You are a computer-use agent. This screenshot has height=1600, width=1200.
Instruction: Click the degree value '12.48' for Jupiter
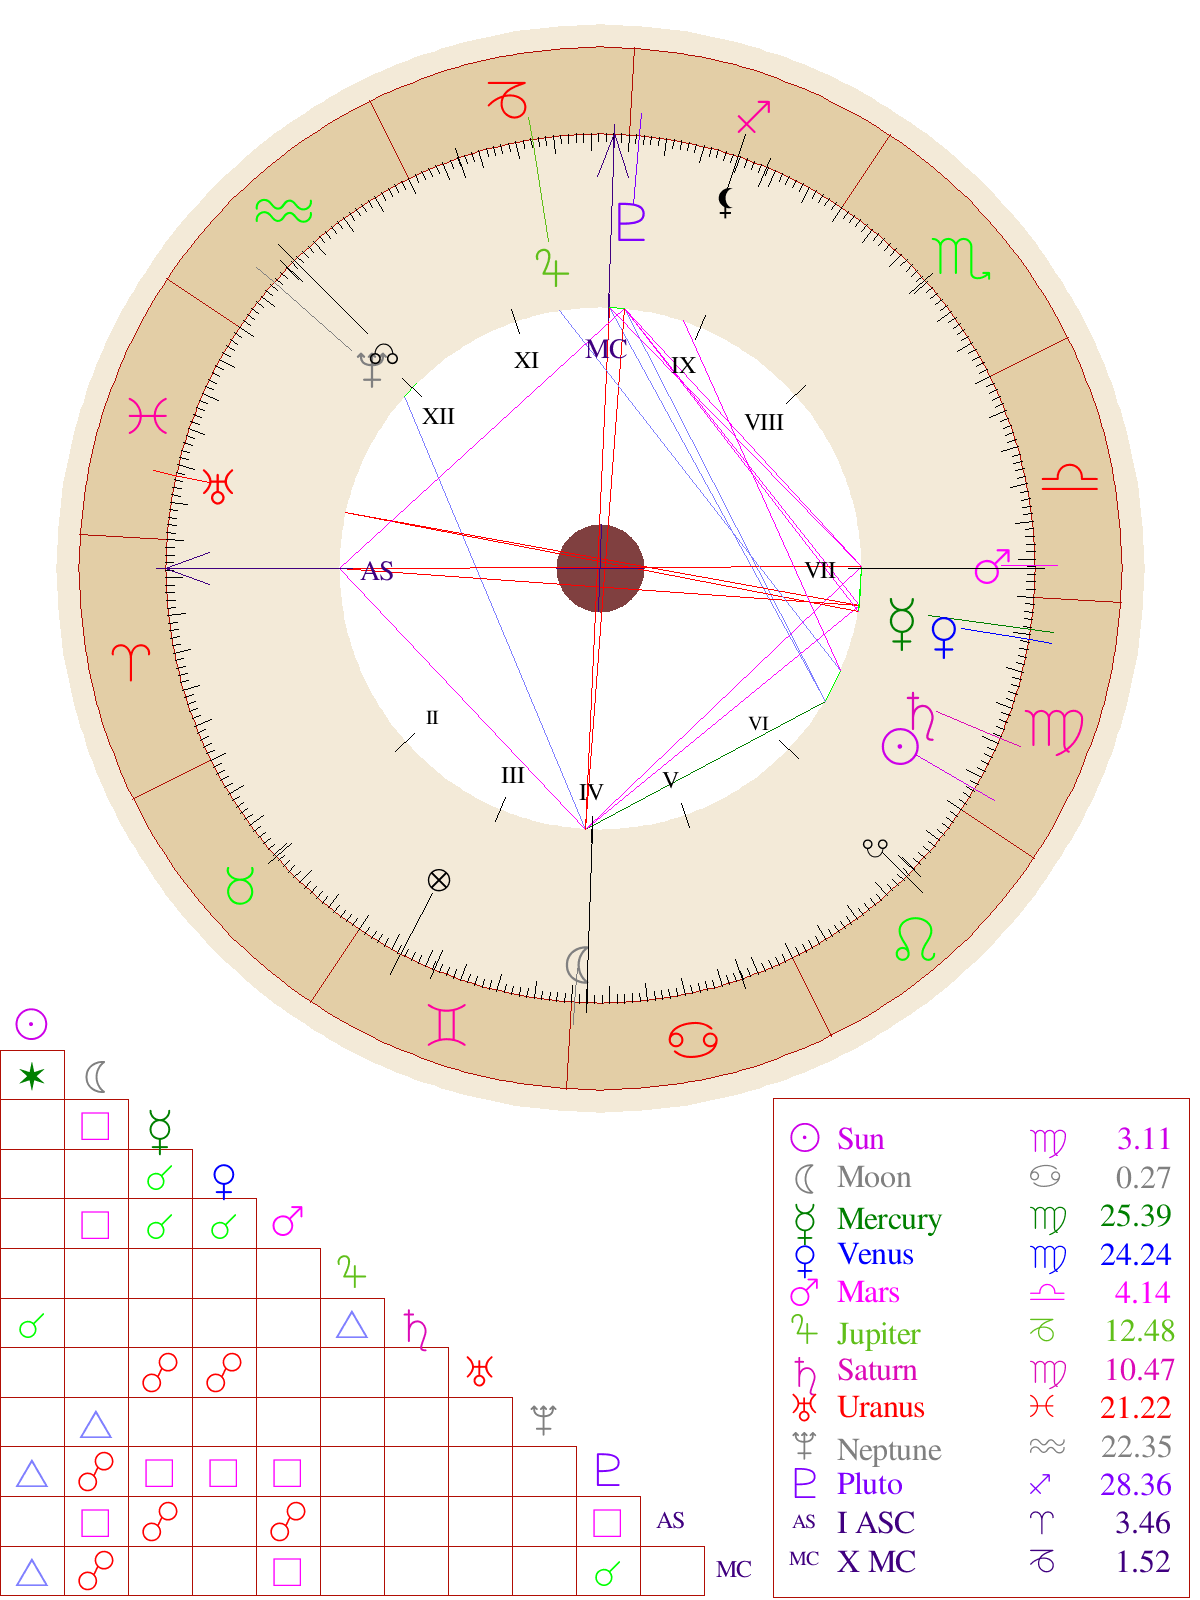1139,1330
